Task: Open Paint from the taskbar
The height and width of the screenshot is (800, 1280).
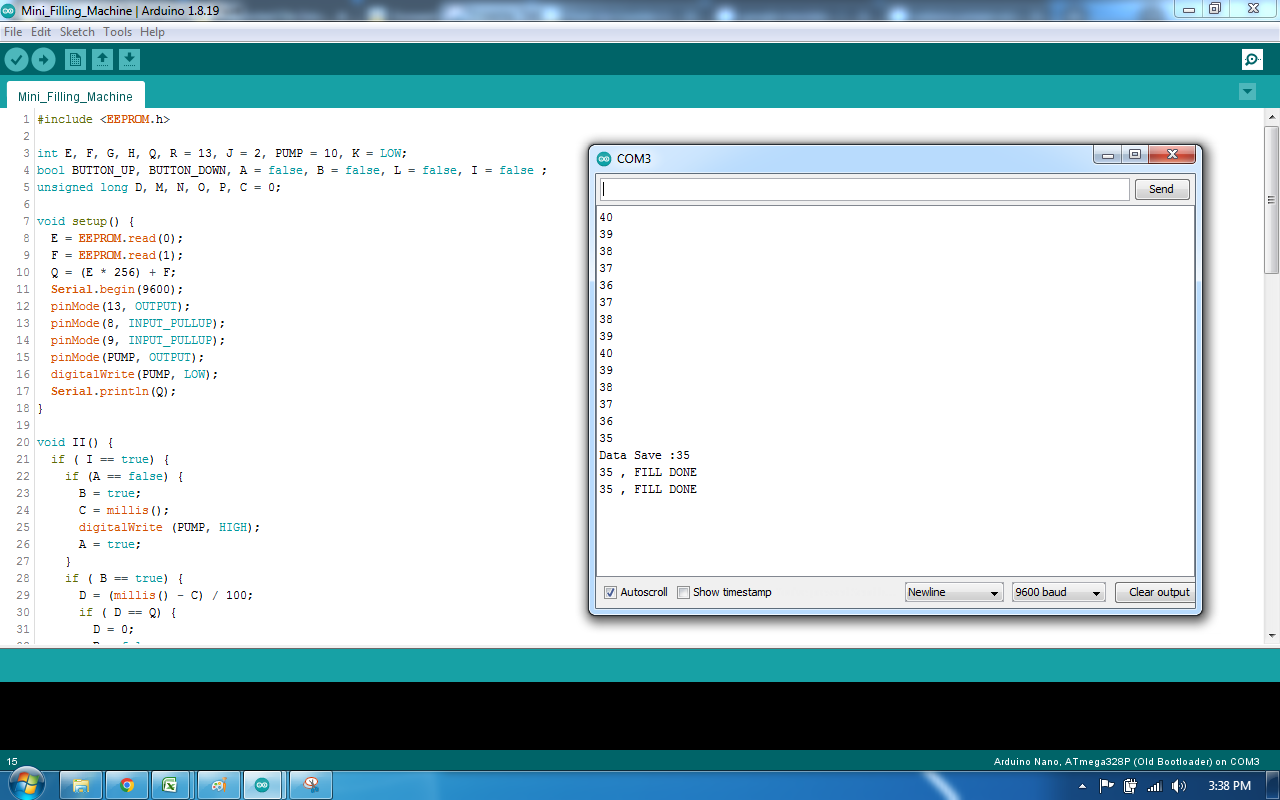Action: pyautogui.click(x=218, y=785)
